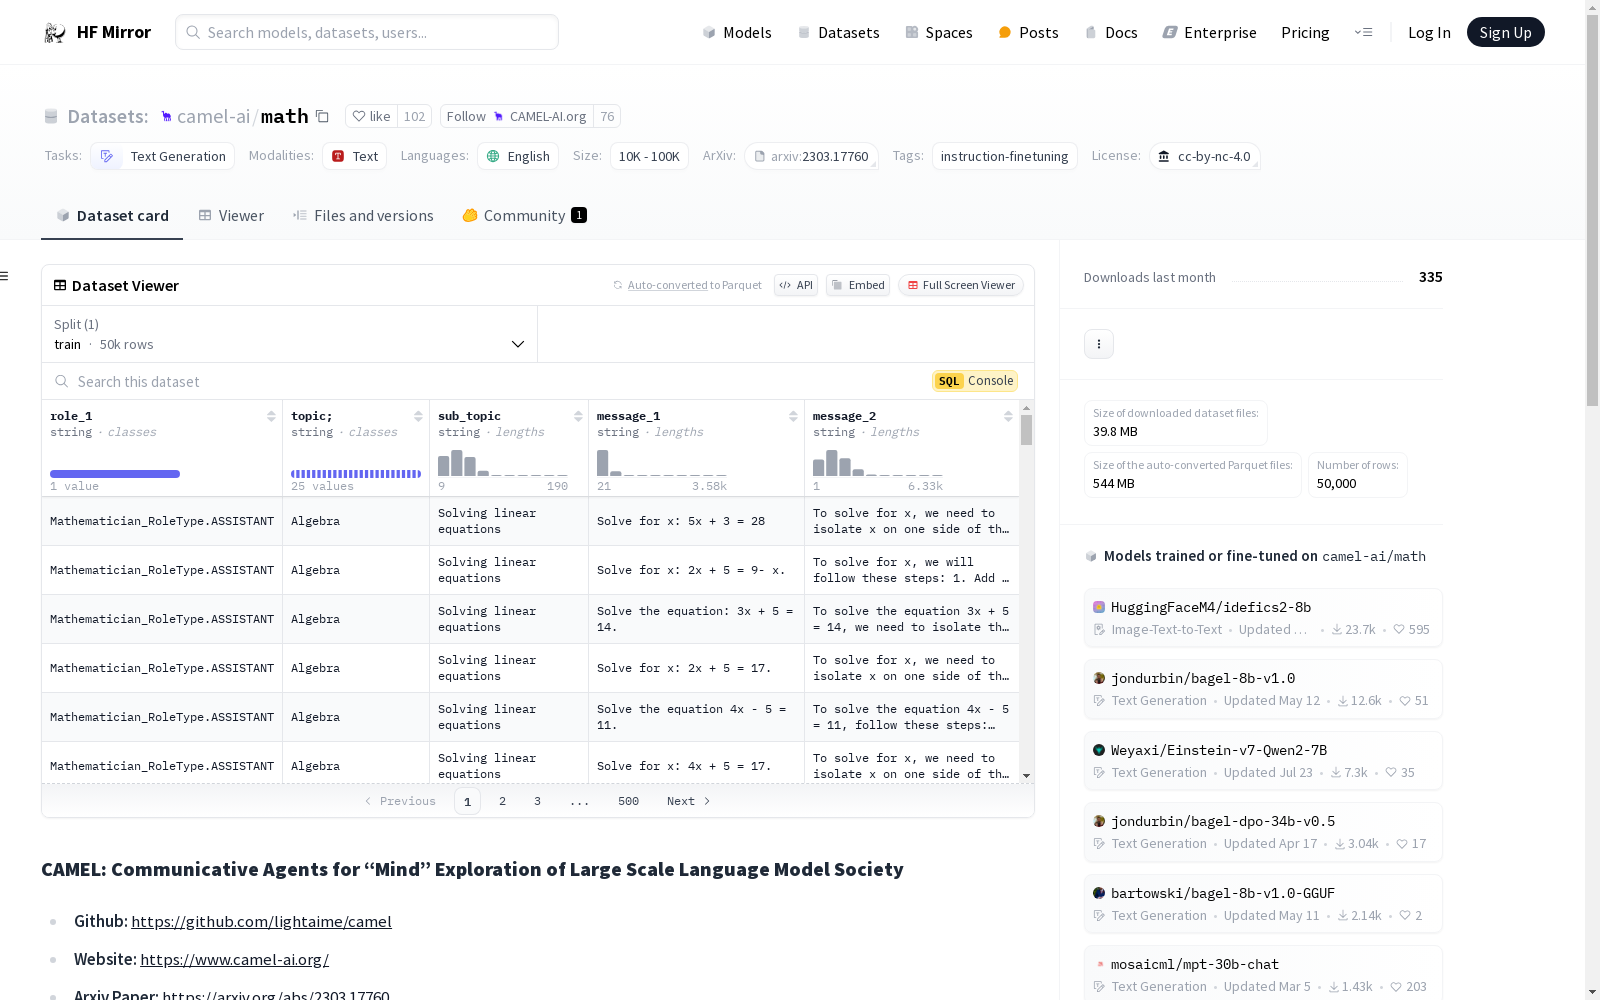Click the message_1 lengths histogram

coord(661,462)
